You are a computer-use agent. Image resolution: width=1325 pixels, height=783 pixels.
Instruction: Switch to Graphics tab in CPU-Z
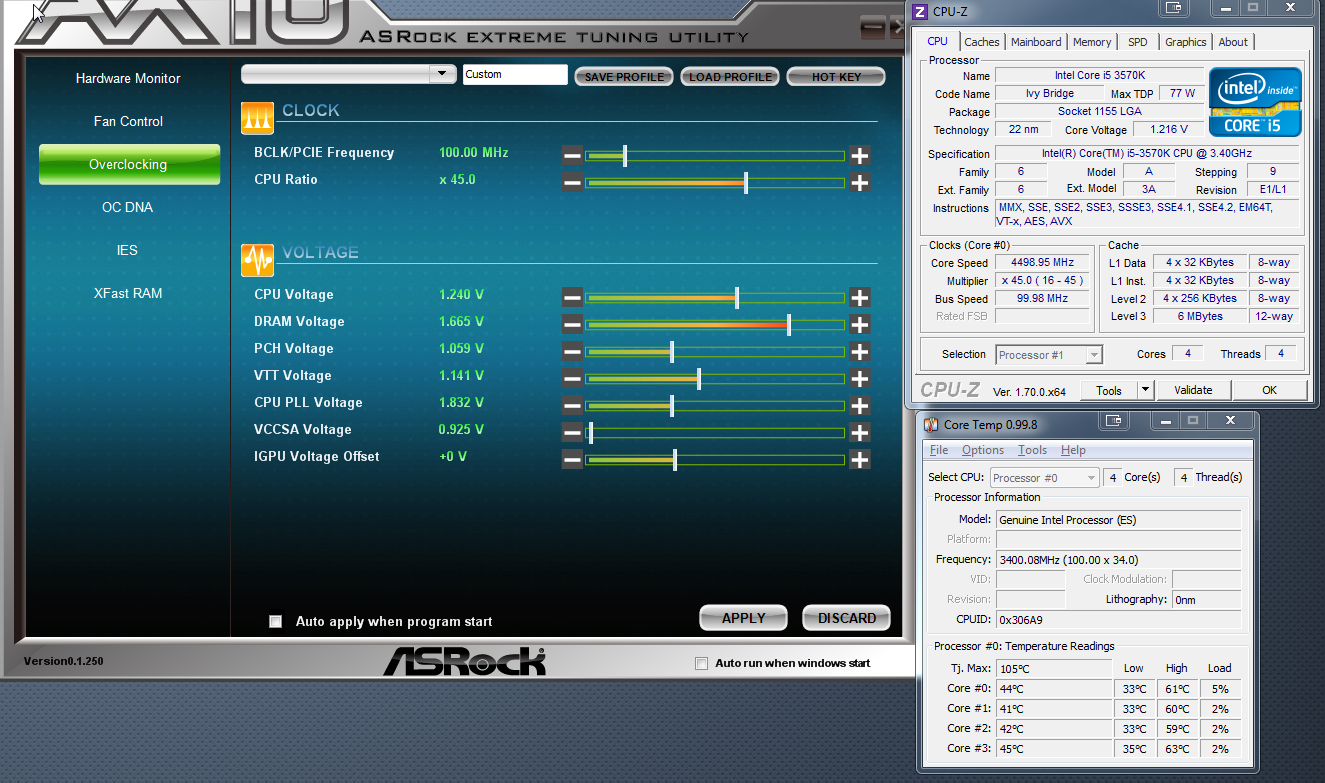click(x=1185, y=42)
